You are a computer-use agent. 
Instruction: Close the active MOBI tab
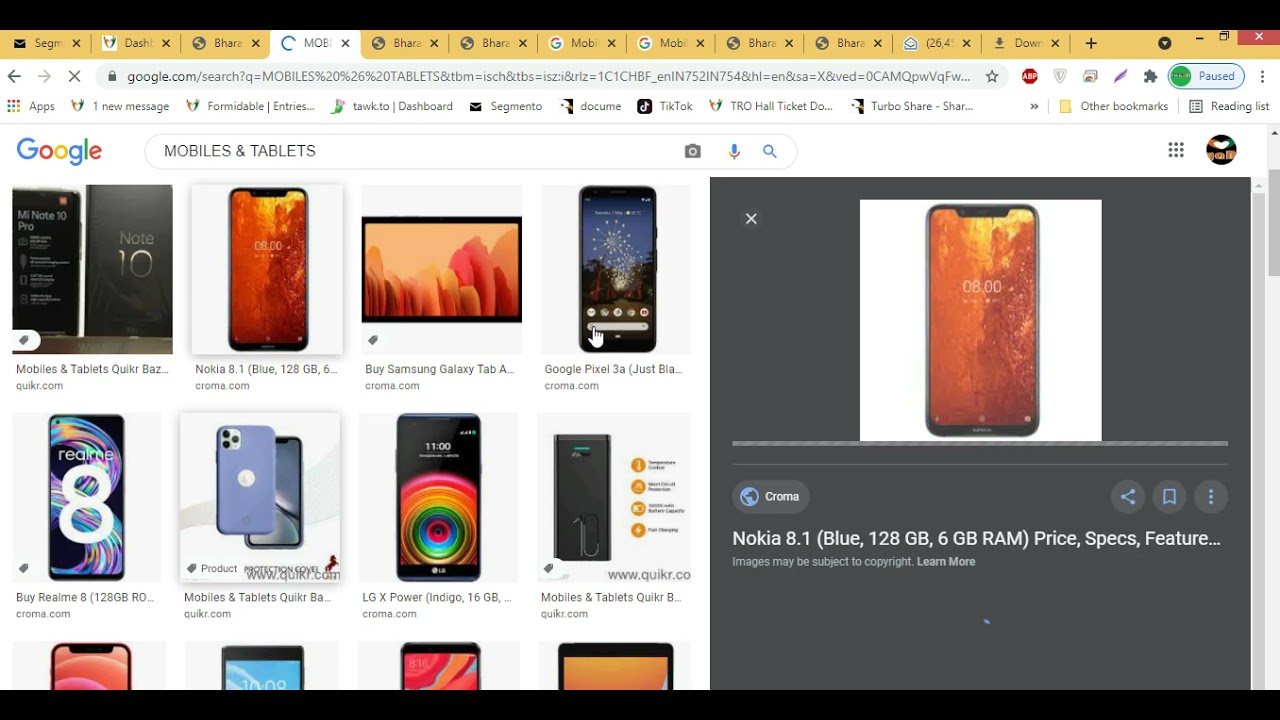(346, 43)
